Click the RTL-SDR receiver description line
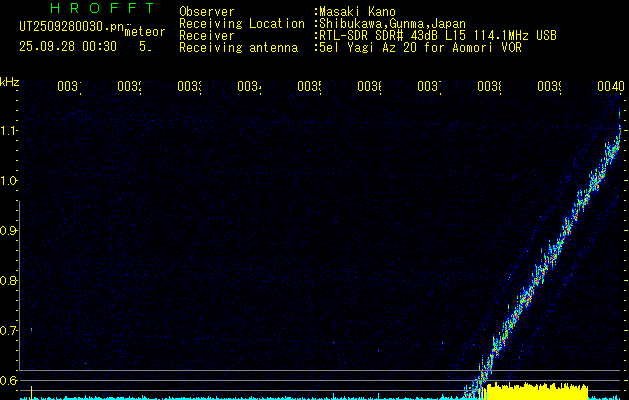 pyautogui.click(x=438, y=35)
